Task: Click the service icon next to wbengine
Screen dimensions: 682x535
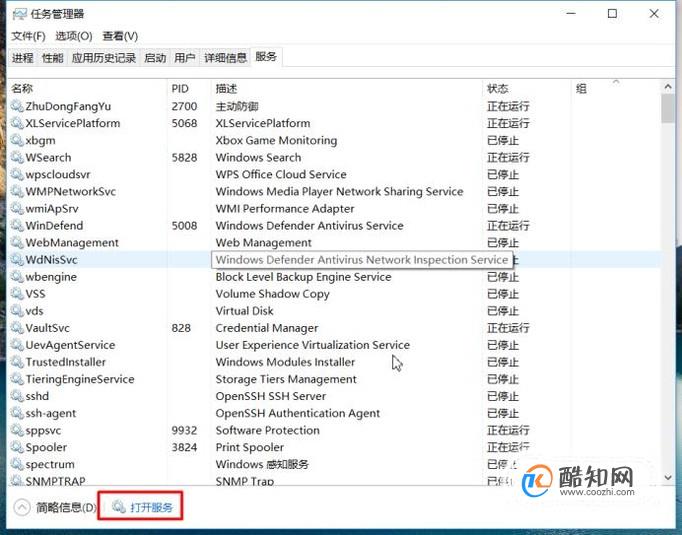Action: (x=17, y=276)
